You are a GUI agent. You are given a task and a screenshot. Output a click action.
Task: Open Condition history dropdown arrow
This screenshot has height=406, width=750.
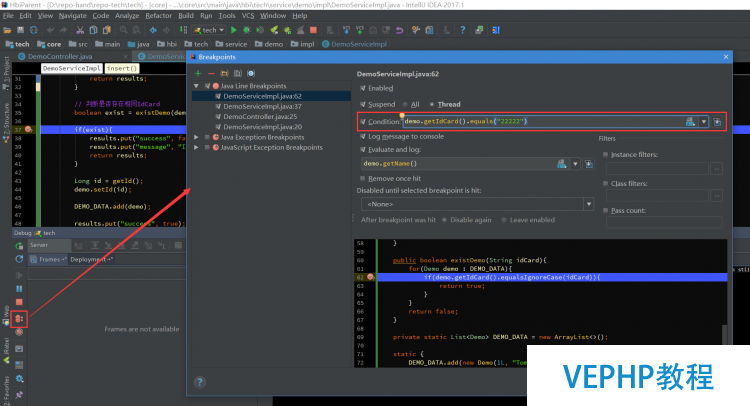(704, 122)
